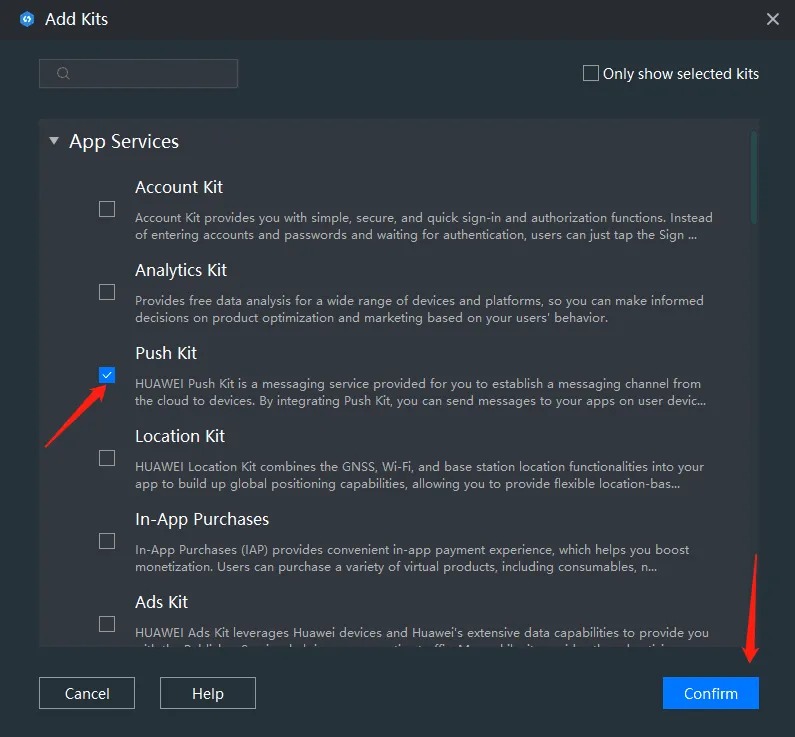The image size is (795, 737).
Task: Click the Analytics Kit description text
Action: (x=419, y=309)
